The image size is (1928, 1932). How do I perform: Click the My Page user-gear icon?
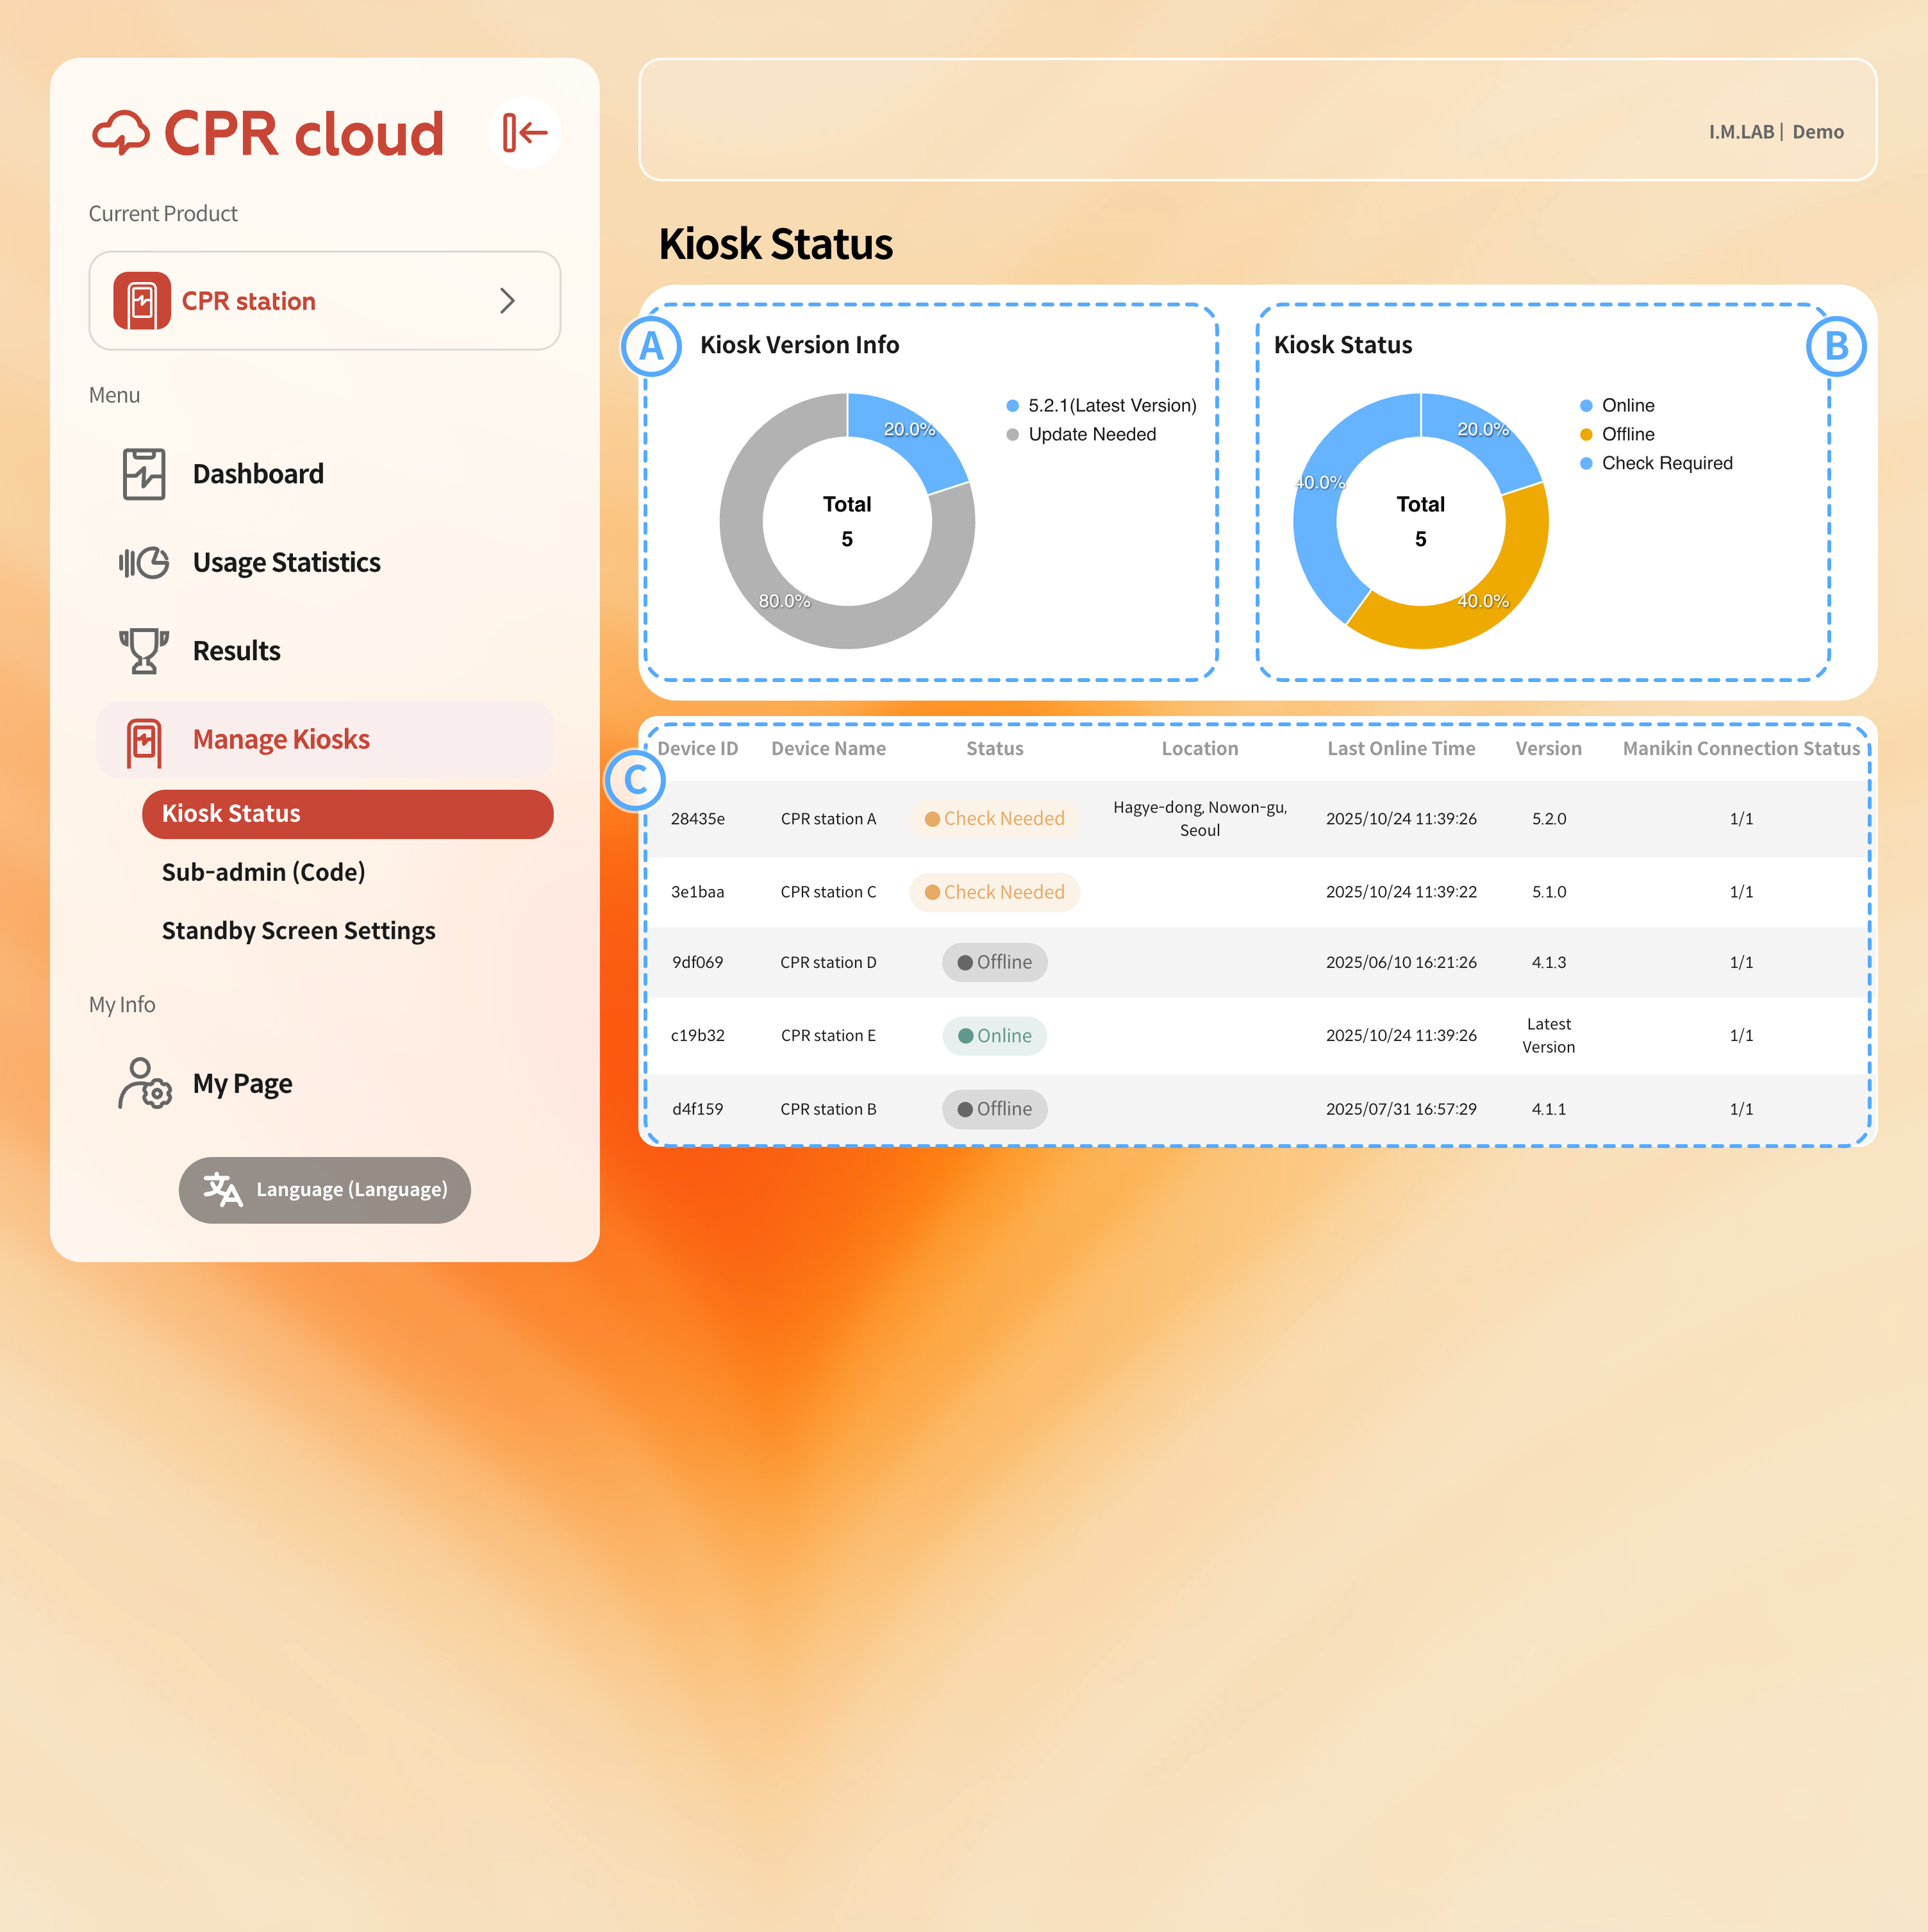(144, 1084)
